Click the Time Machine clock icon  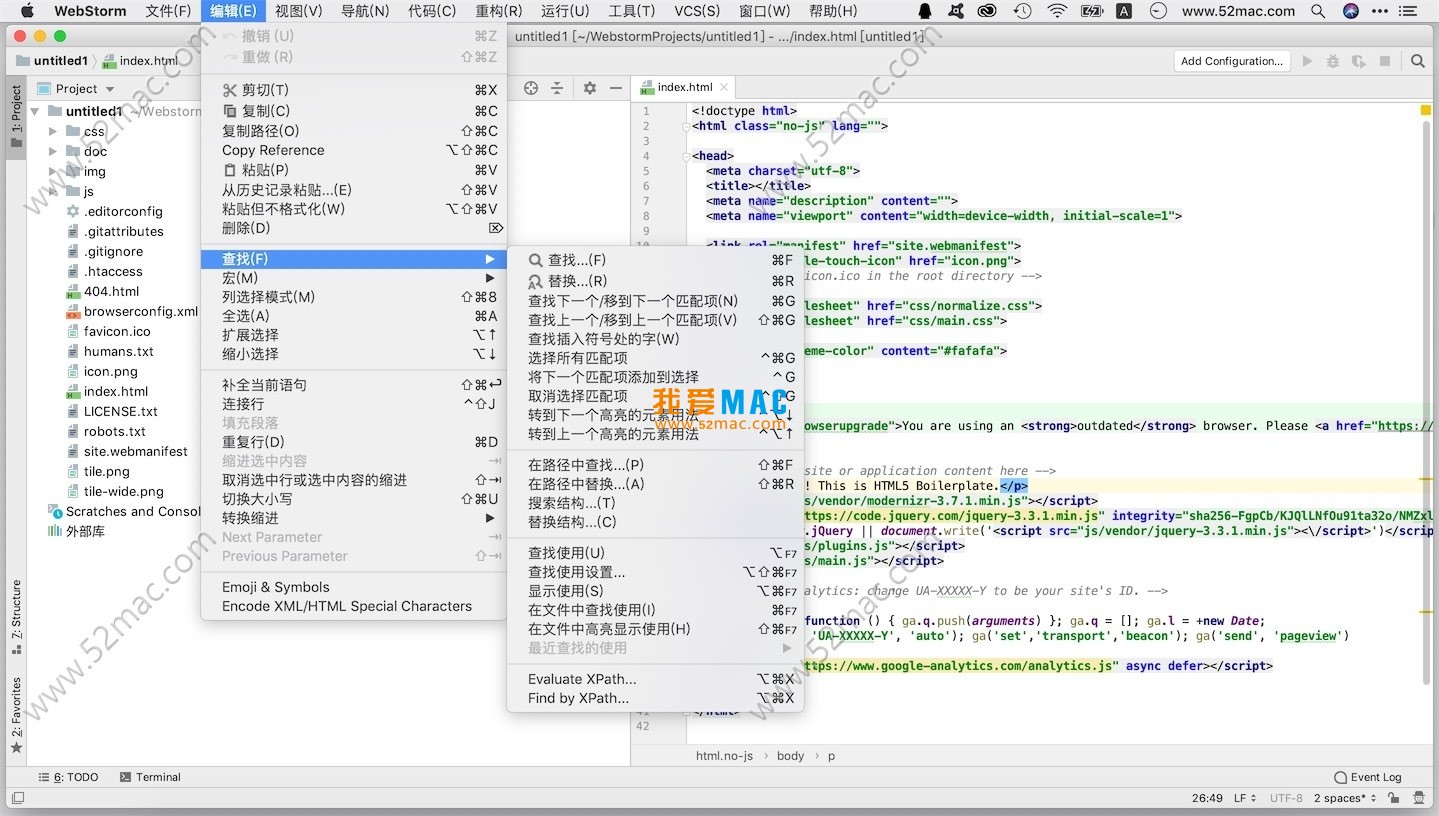pyautogui.click(x=1022, y=11)
